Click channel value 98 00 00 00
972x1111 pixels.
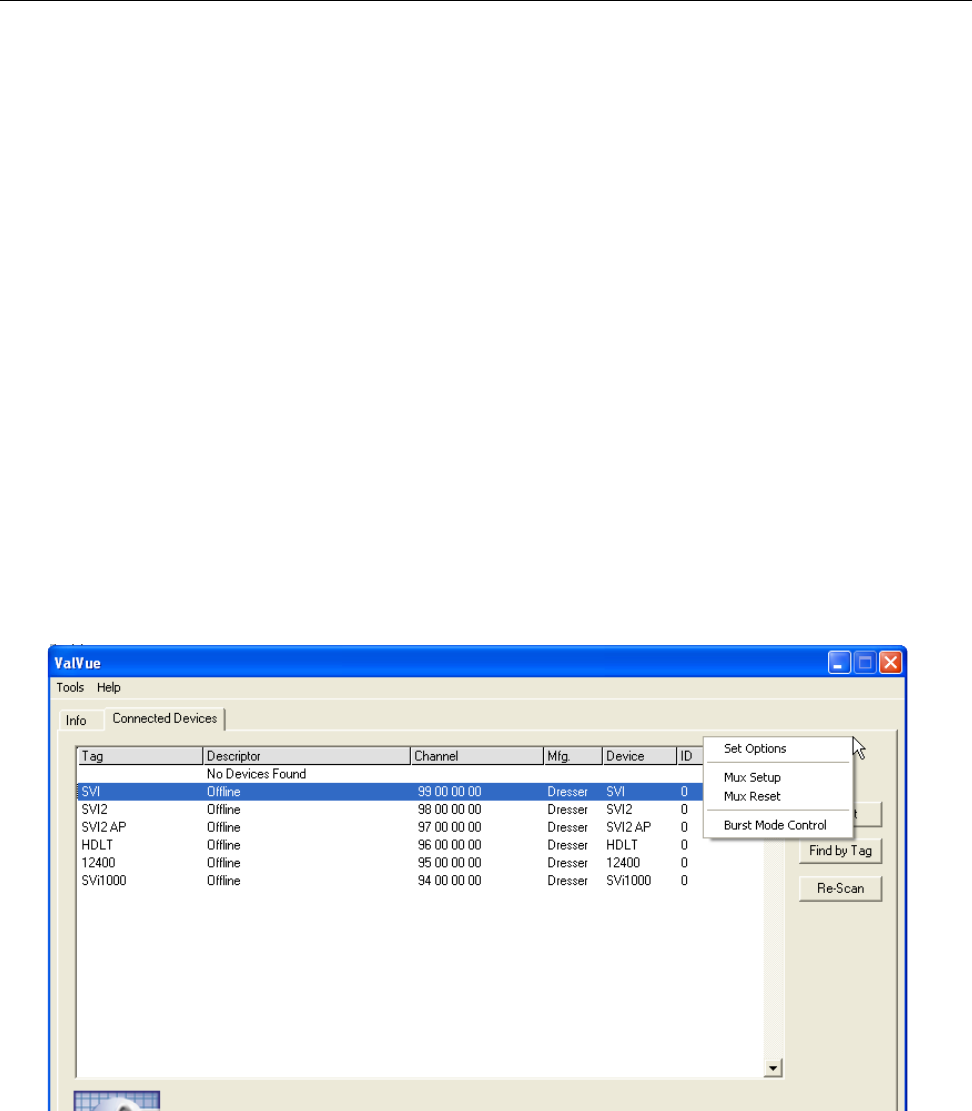click(449, 809)
